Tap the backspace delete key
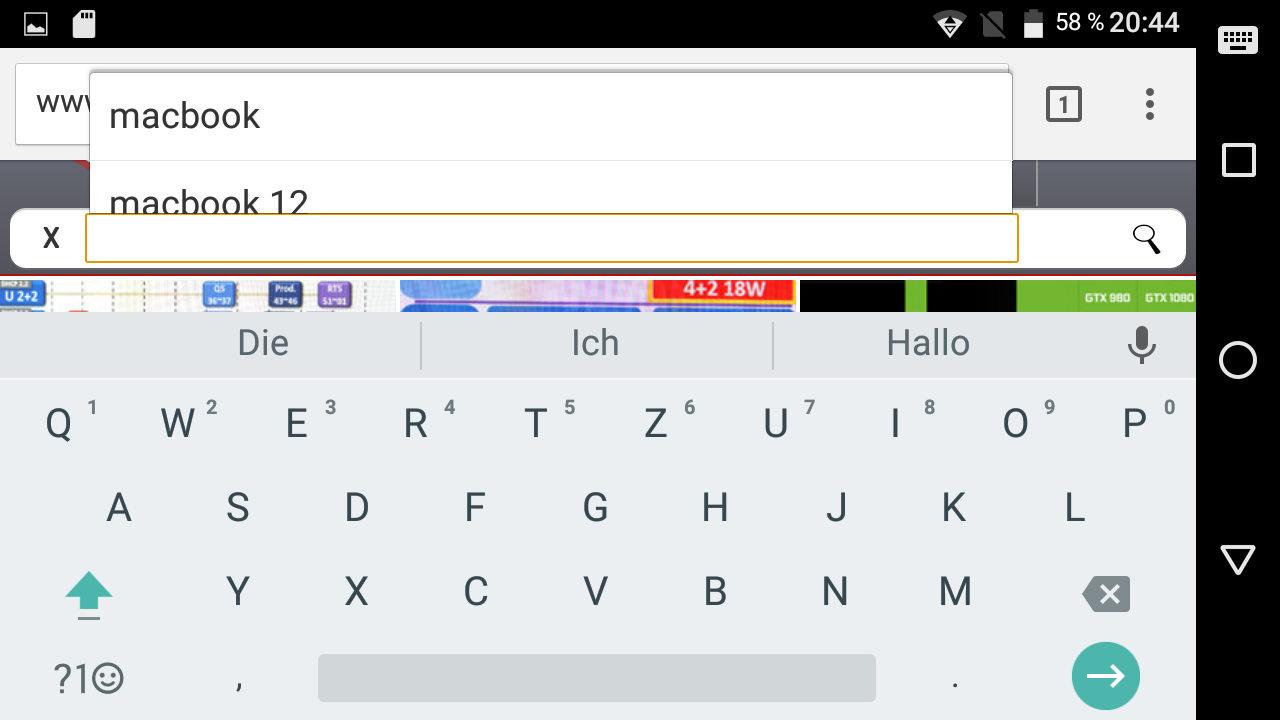1280x720 pixels. pos(1106,594)
